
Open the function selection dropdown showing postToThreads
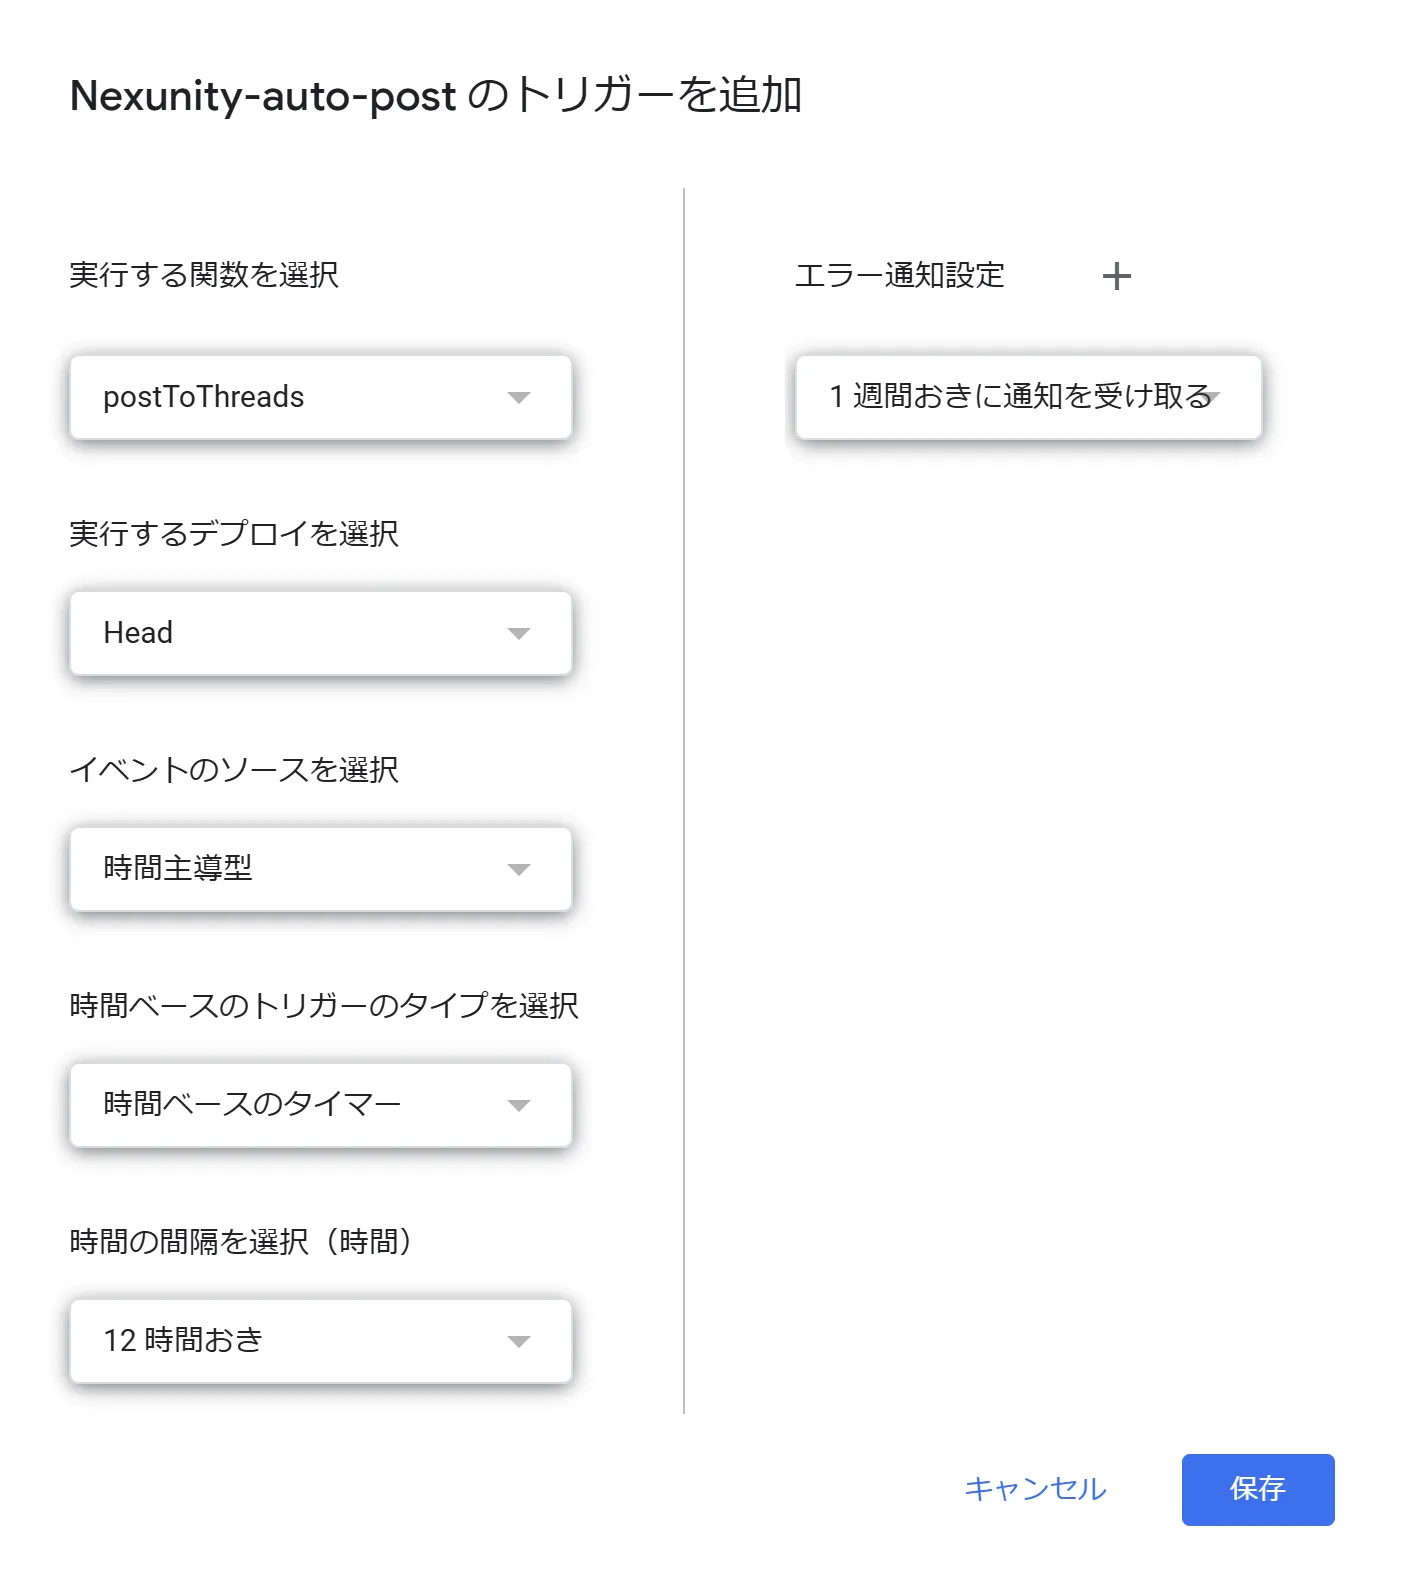[x=320, y=397]
